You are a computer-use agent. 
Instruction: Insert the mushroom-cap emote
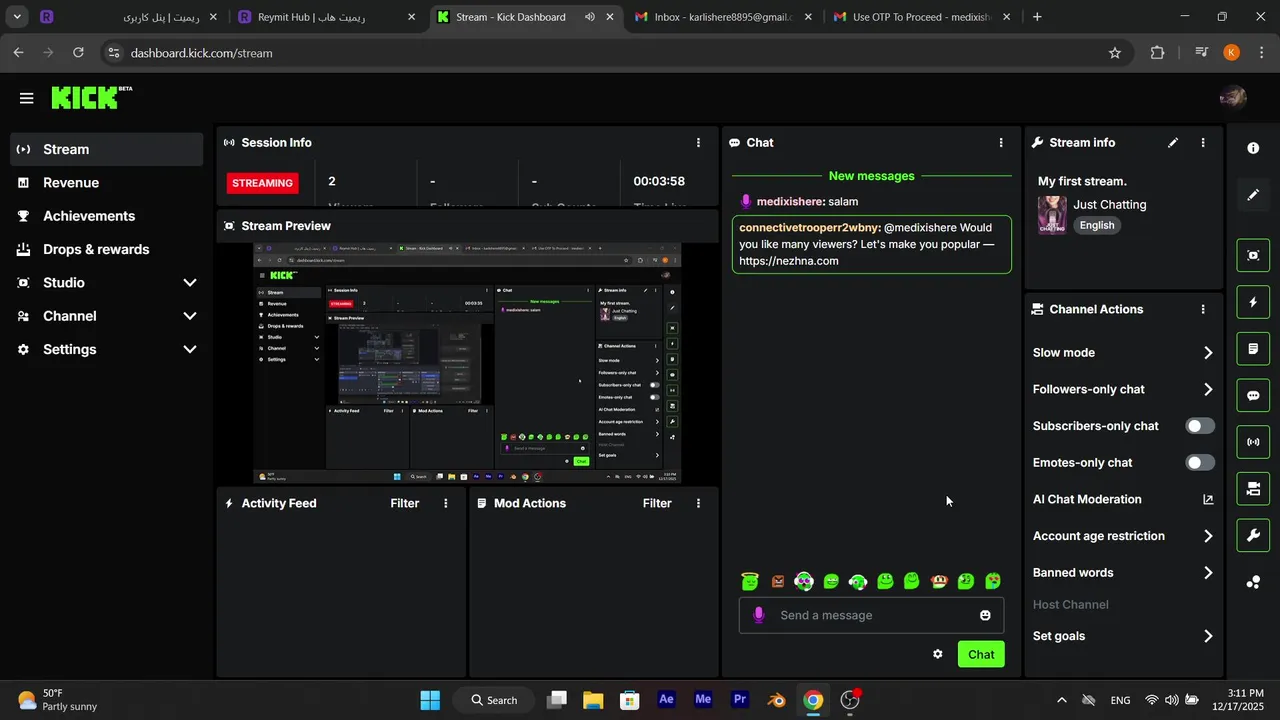click(x=939, y=581)
